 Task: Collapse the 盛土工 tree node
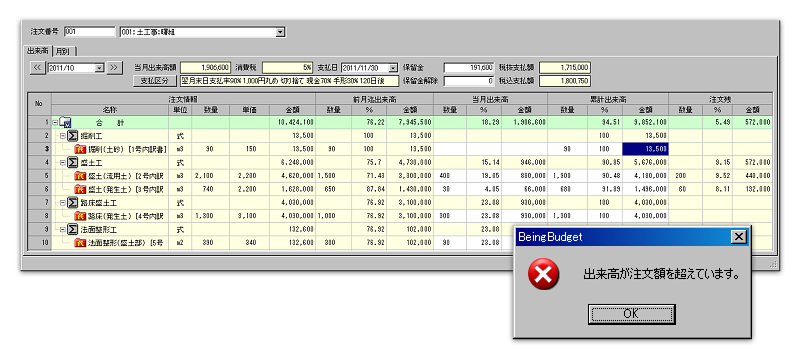point(63,163)
